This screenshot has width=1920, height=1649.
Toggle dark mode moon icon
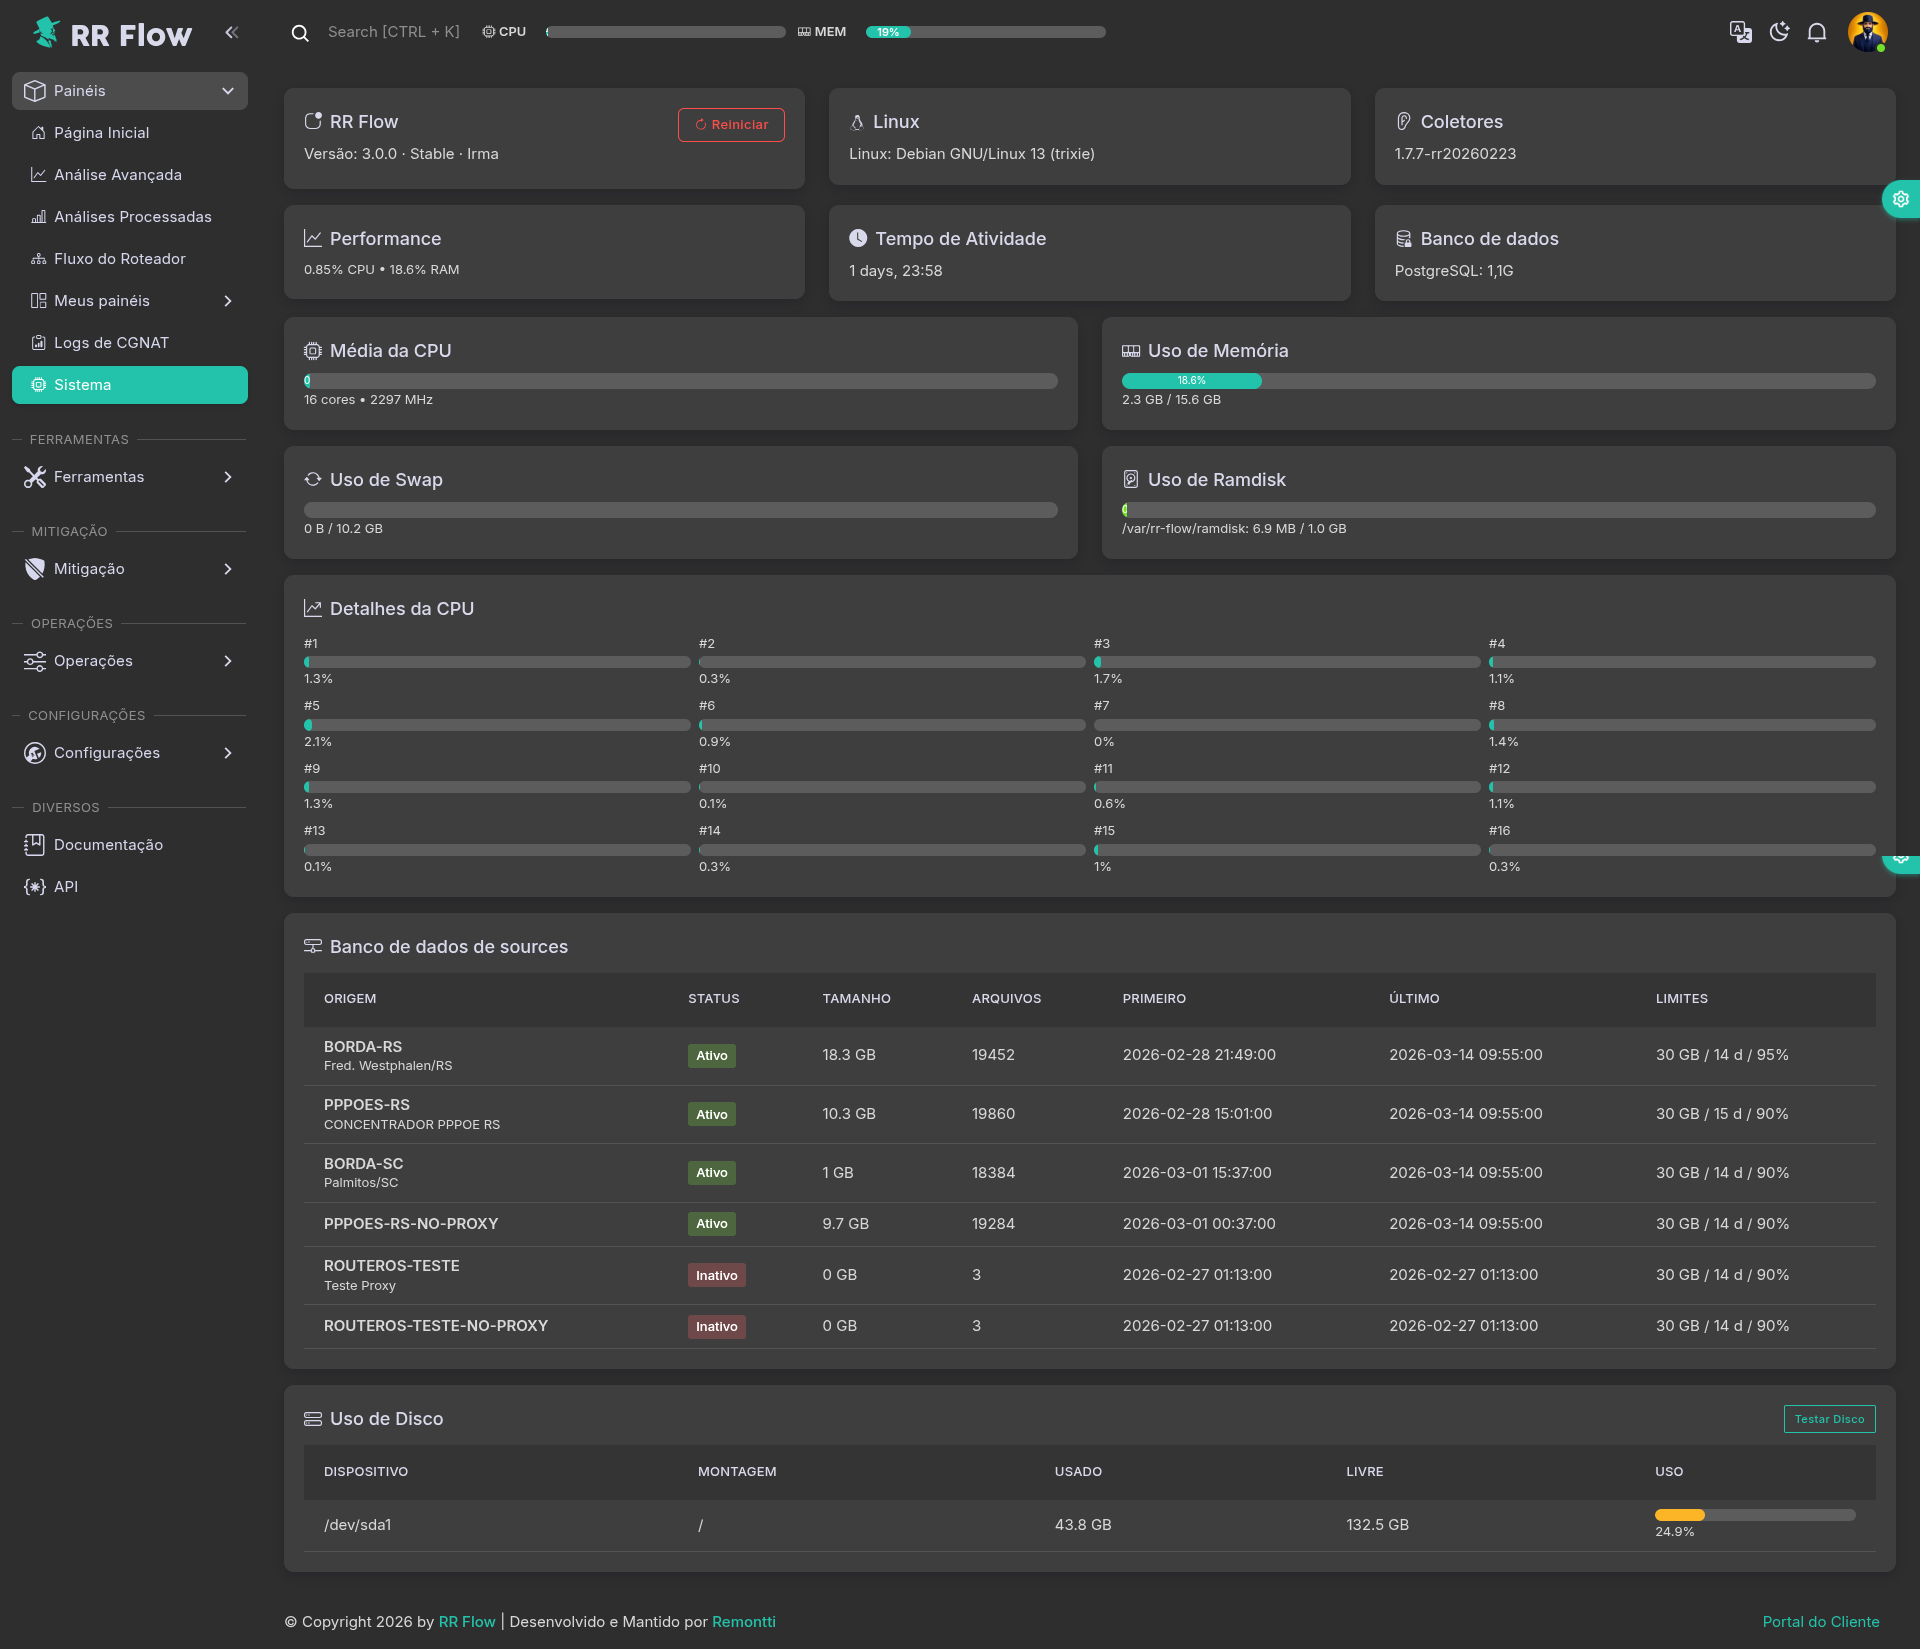1779,32
